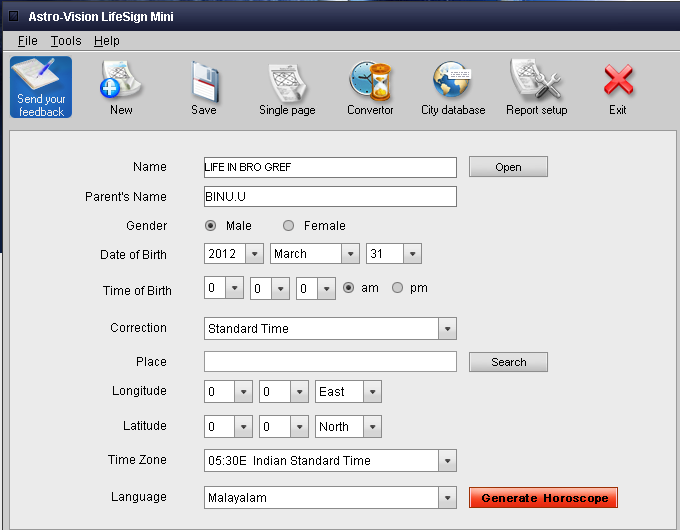The image size is (680, 530).
Task: Open the Longitude minutes dropdown
Action: (299, 392)
